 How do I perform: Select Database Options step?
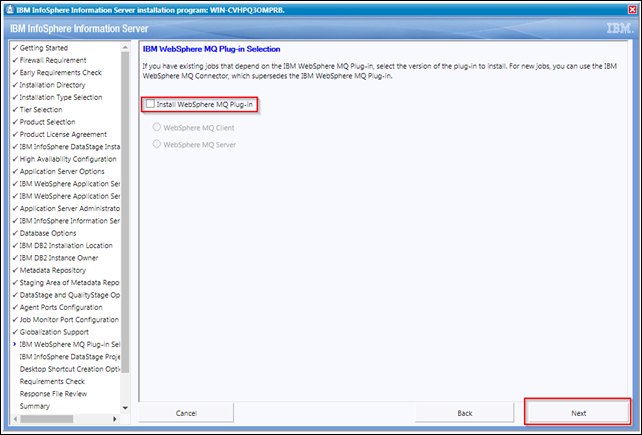tap(48, 233)
